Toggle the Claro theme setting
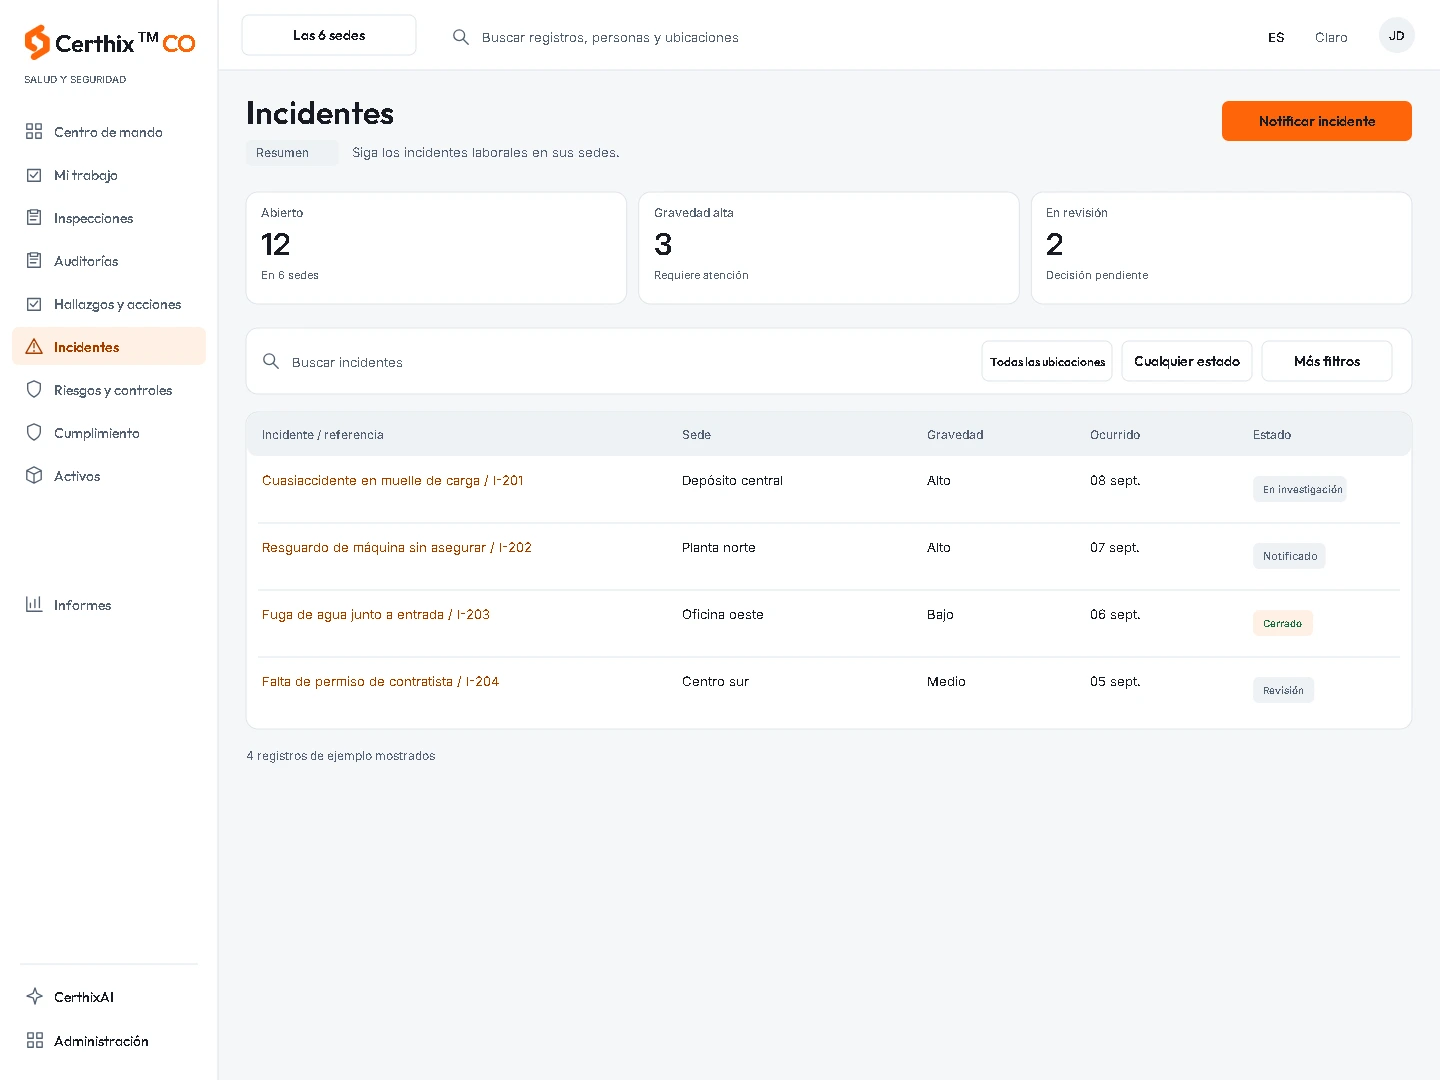The image size is (1440, 1080). click(x=1331, y=37)
